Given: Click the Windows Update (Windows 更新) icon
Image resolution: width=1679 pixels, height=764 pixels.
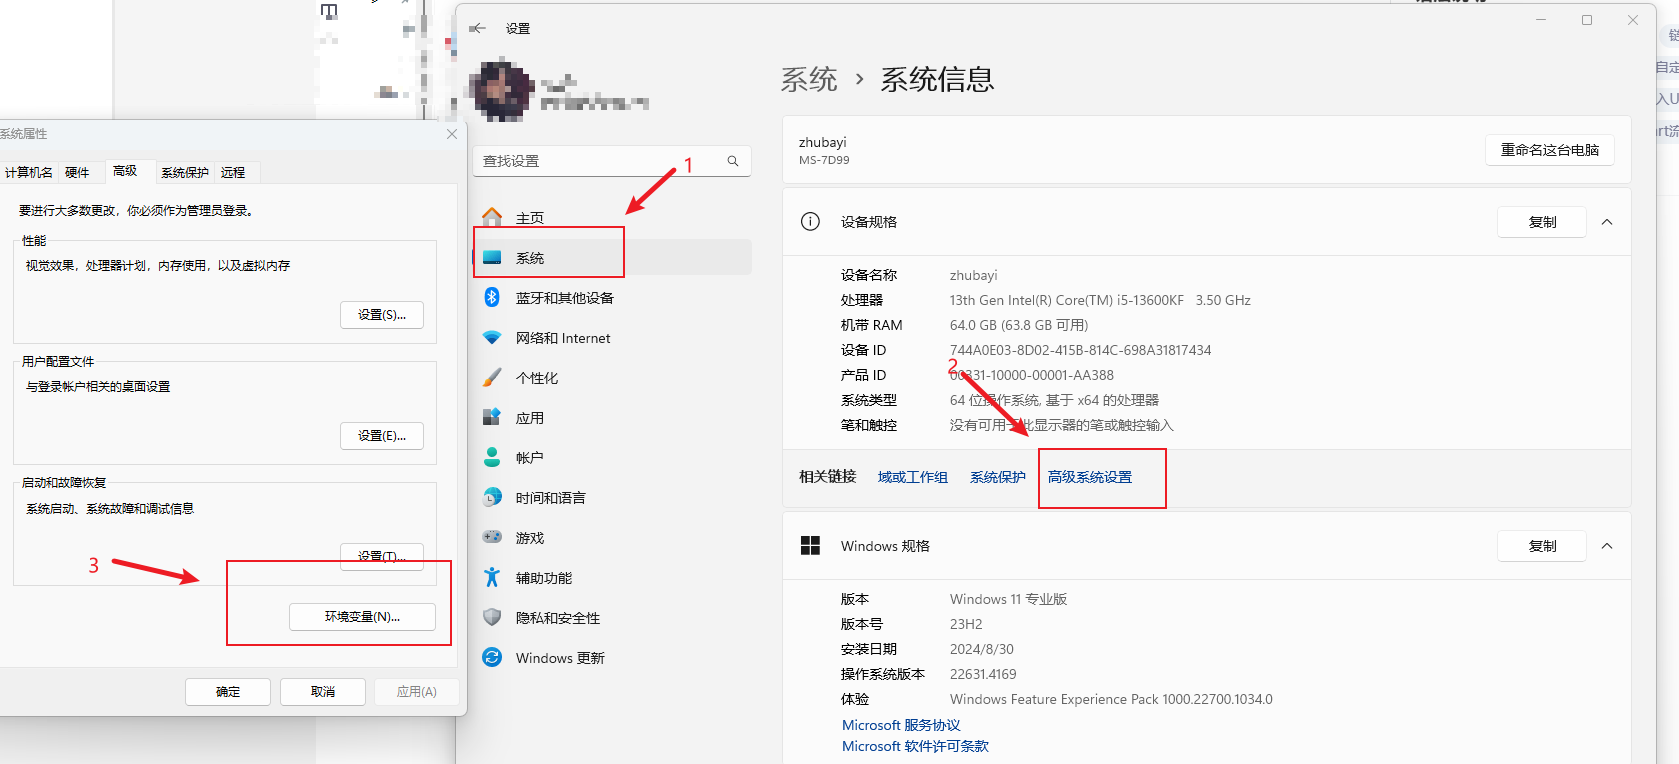Looking at the screenshot, I should (492, 657).
